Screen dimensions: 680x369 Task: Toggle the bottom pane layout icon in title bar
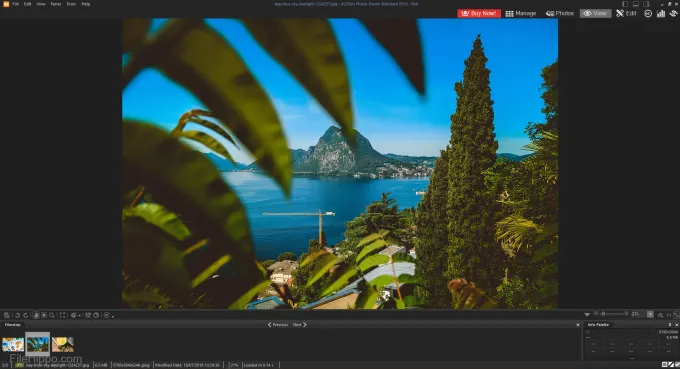(635, 4)
